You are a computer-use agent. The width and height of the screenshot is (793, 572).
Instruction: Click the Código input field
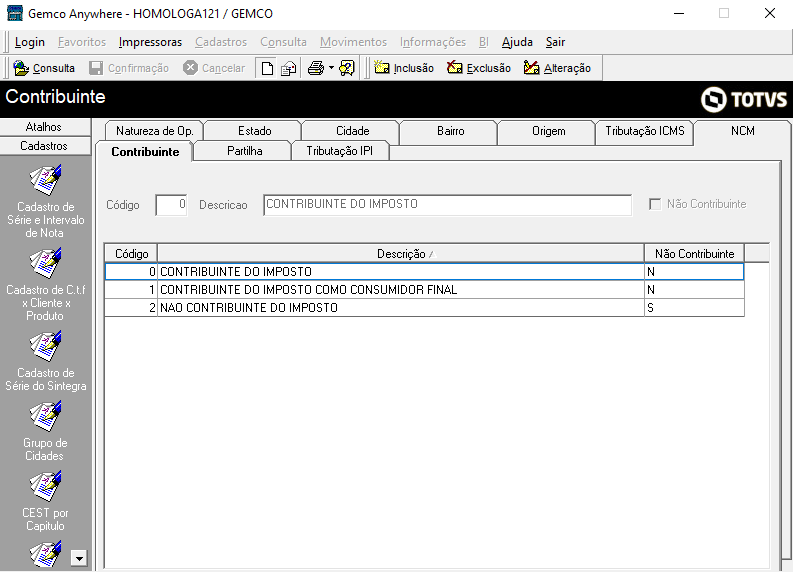tap(171, 205)
